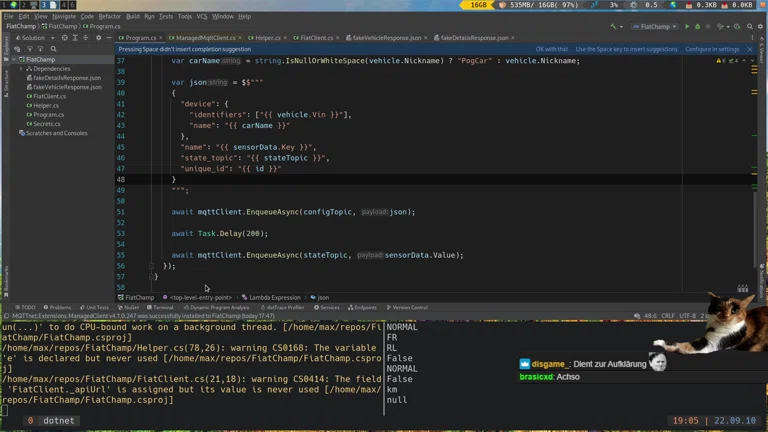This screenshot has width=768, height=432.
Task: Dismiss the completion suggestion notification bar
Action: point(749,49)
